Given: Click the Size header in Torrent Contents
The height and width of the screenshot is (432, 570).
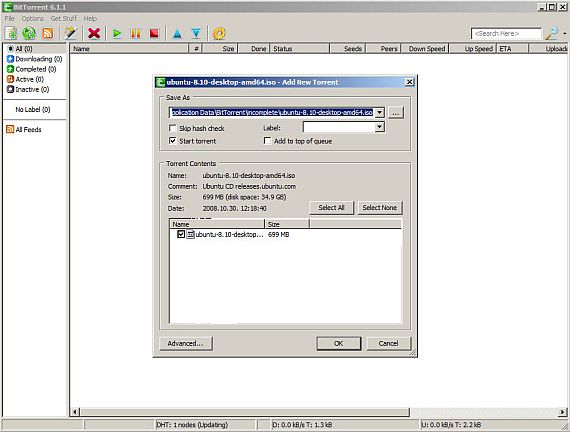Looking at the screenshot, I should pyautogui.click(x=287, y=224).
